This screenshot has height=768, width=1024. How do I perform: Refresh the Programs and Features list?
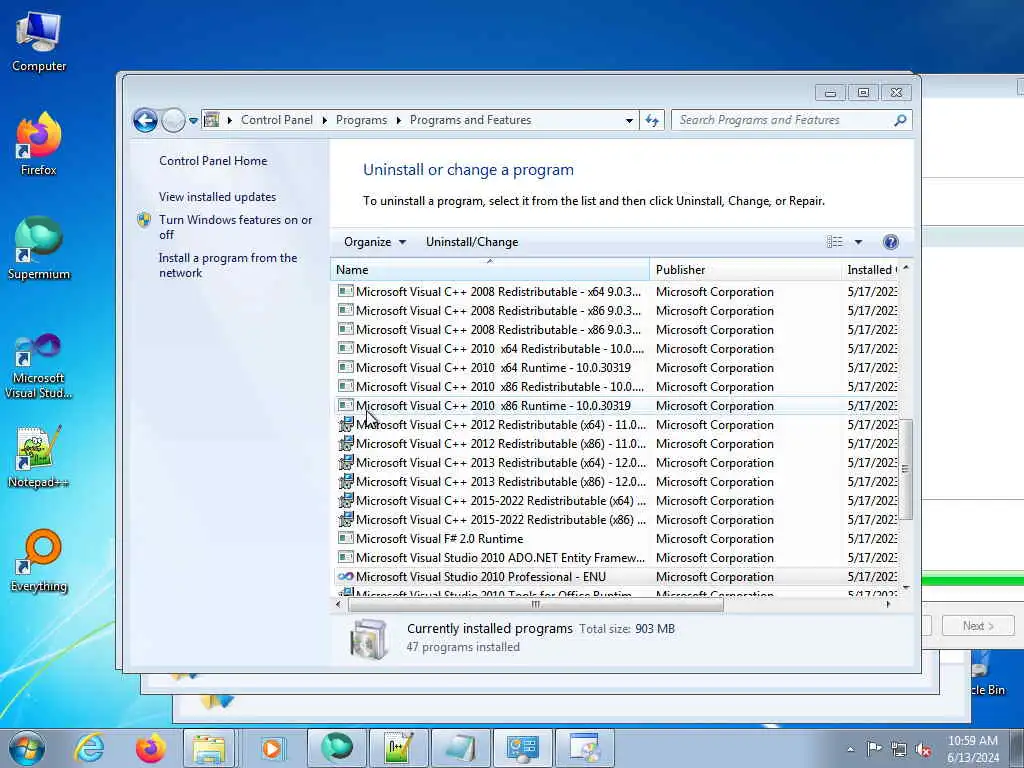(652, 120)
